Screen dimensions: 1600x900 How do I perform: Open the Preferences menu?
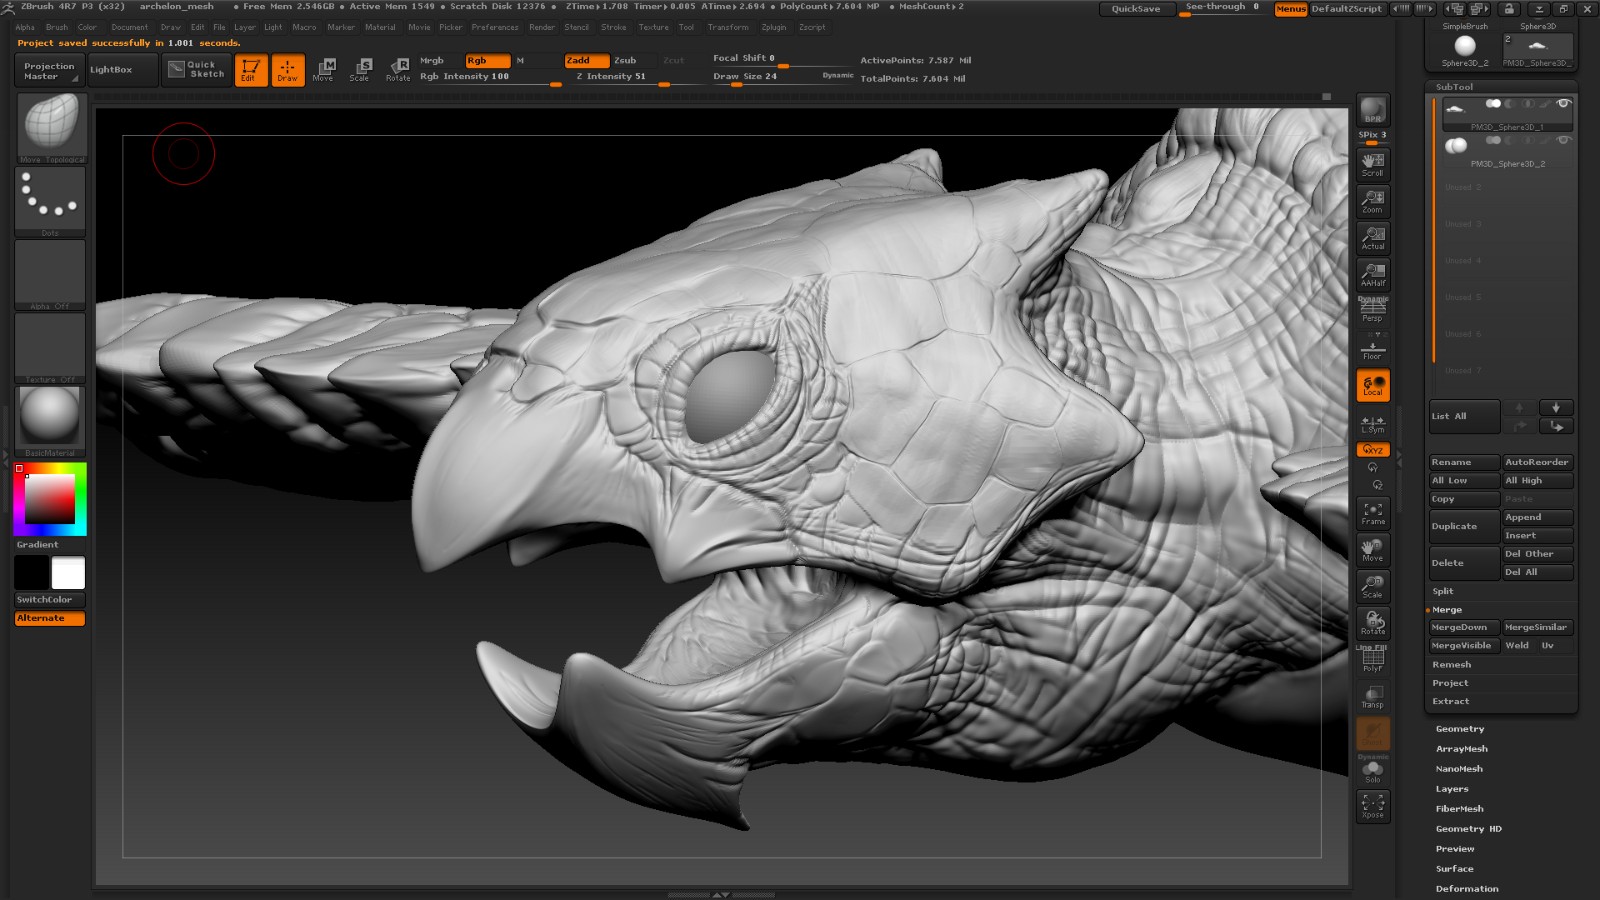point(495,28)
